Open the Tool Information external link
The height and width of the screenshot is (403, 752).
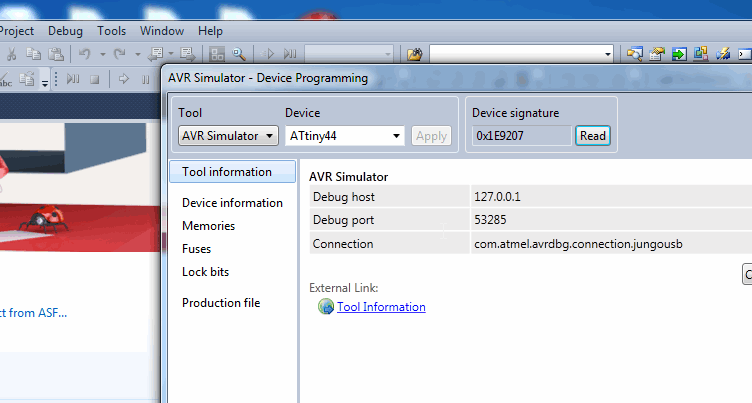tap(381, 307)
